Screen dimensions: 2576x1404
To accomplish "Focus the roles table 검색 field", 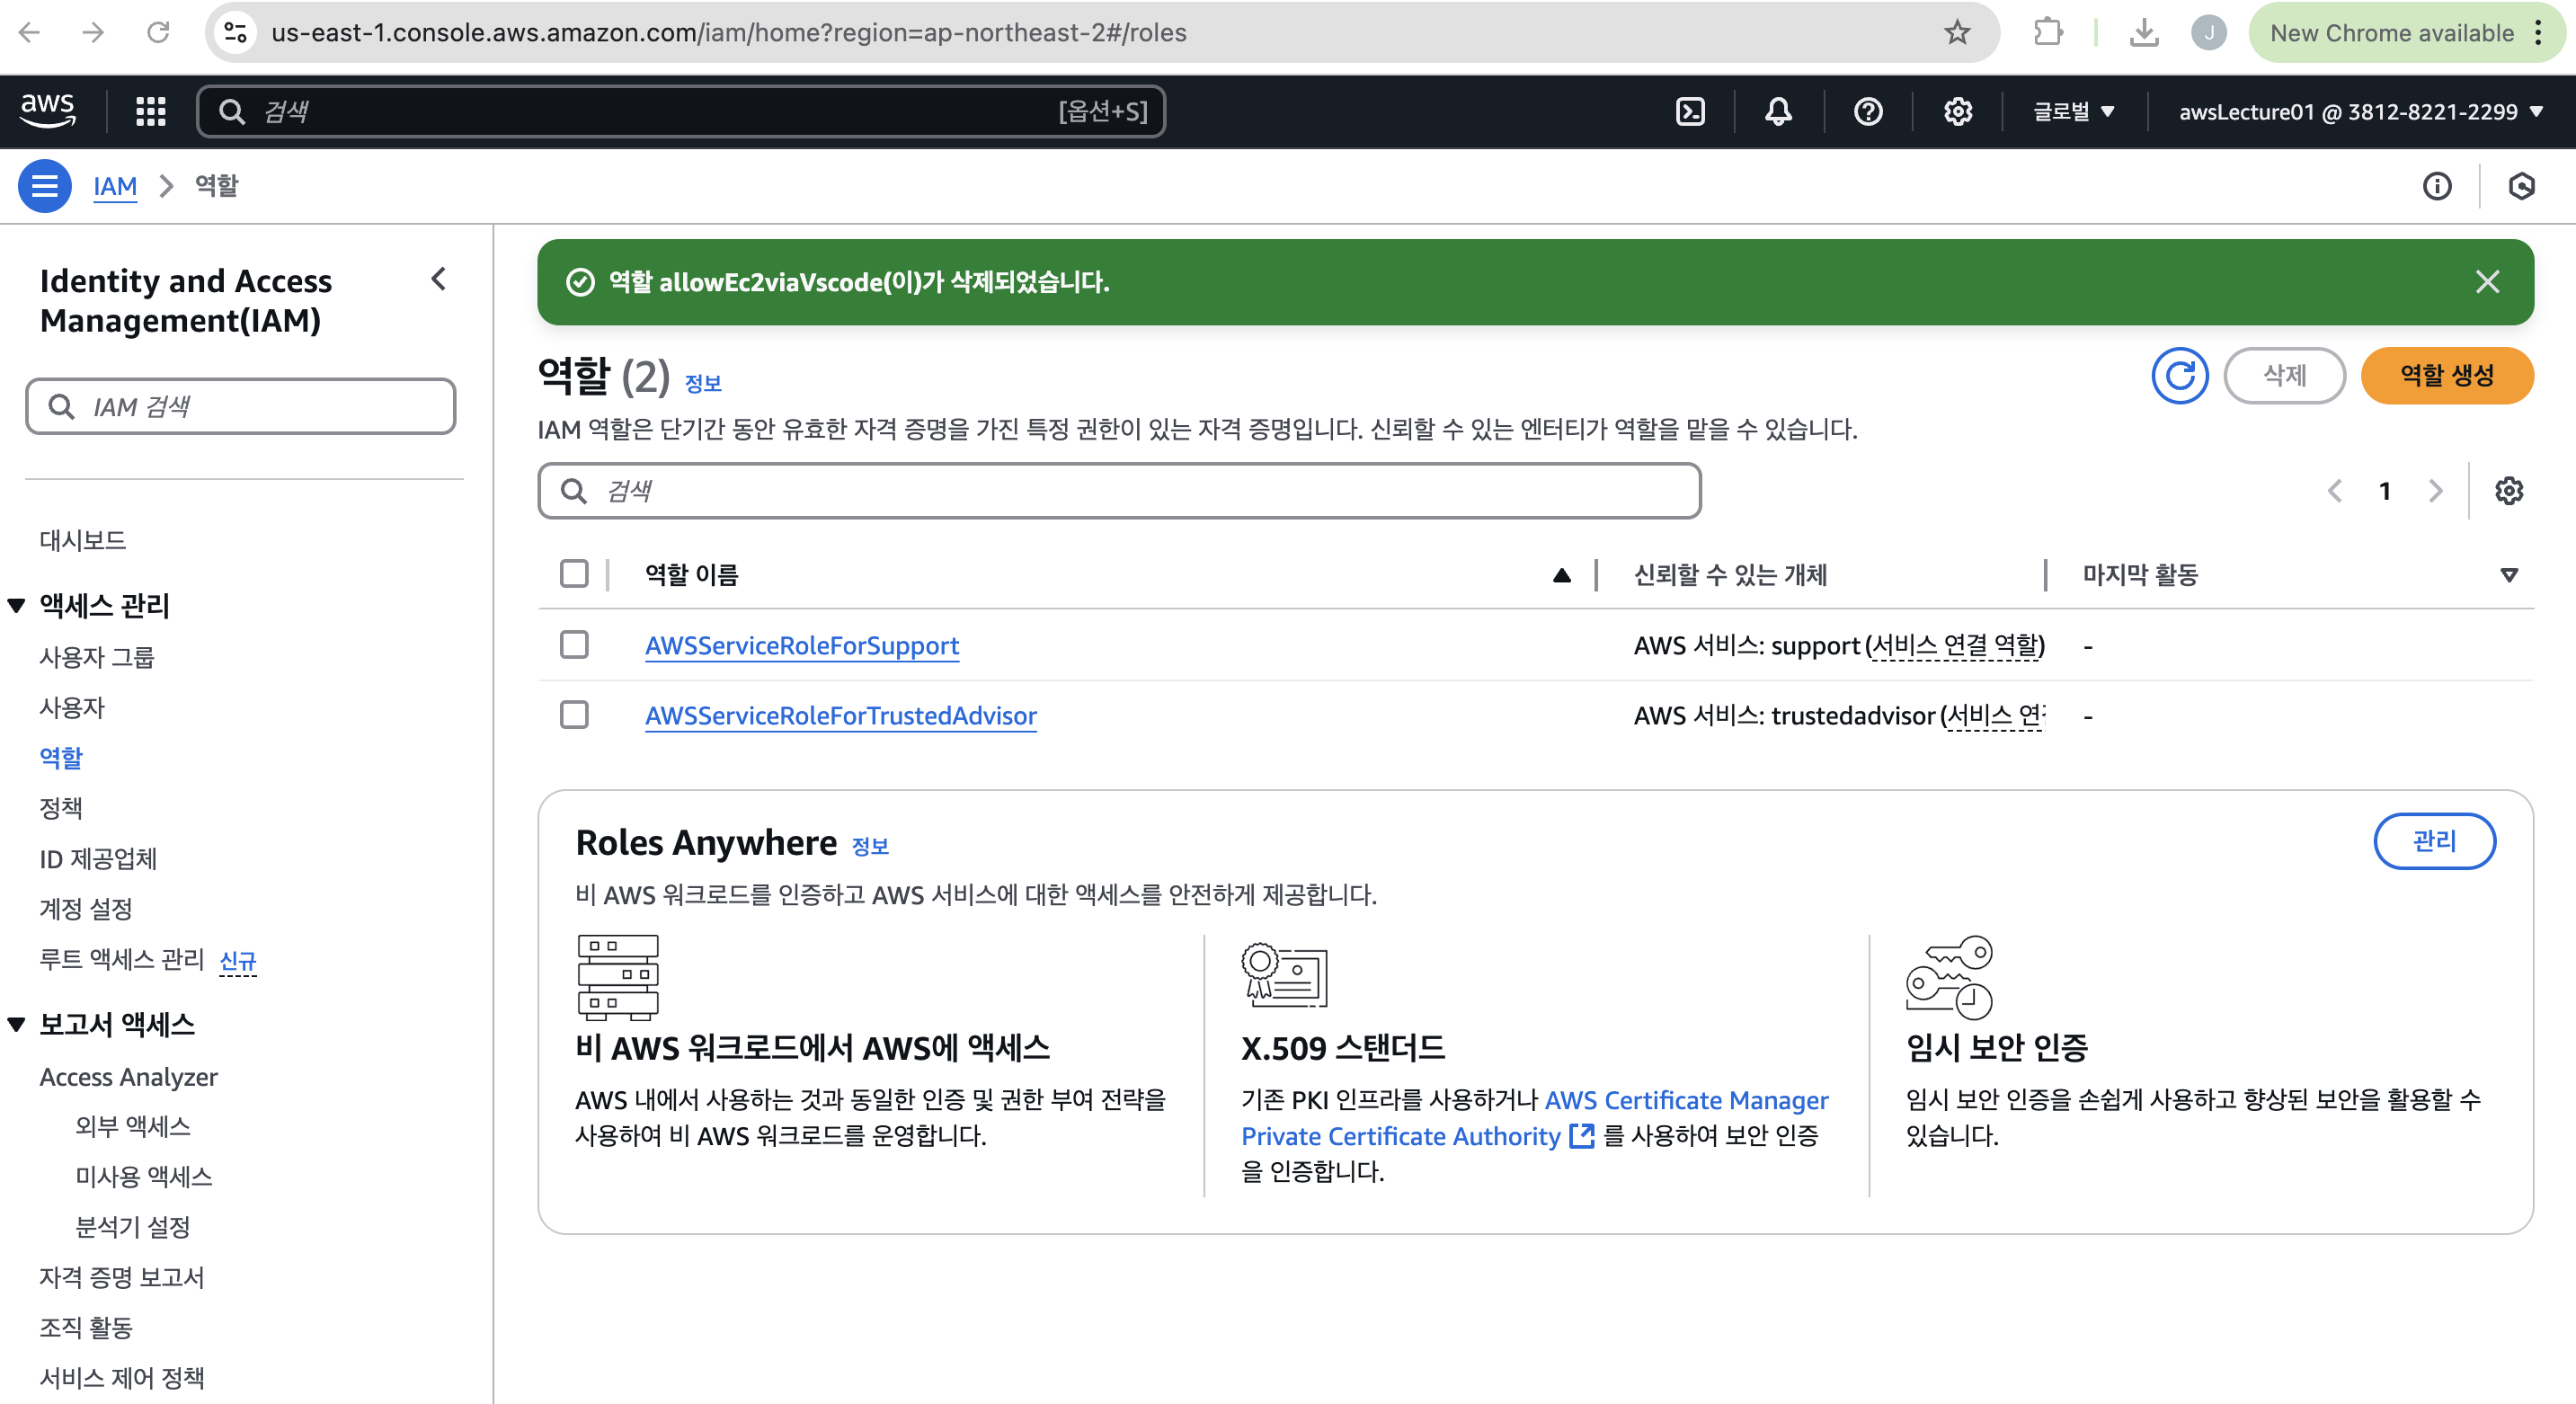I will click(x=1119, y=491).
